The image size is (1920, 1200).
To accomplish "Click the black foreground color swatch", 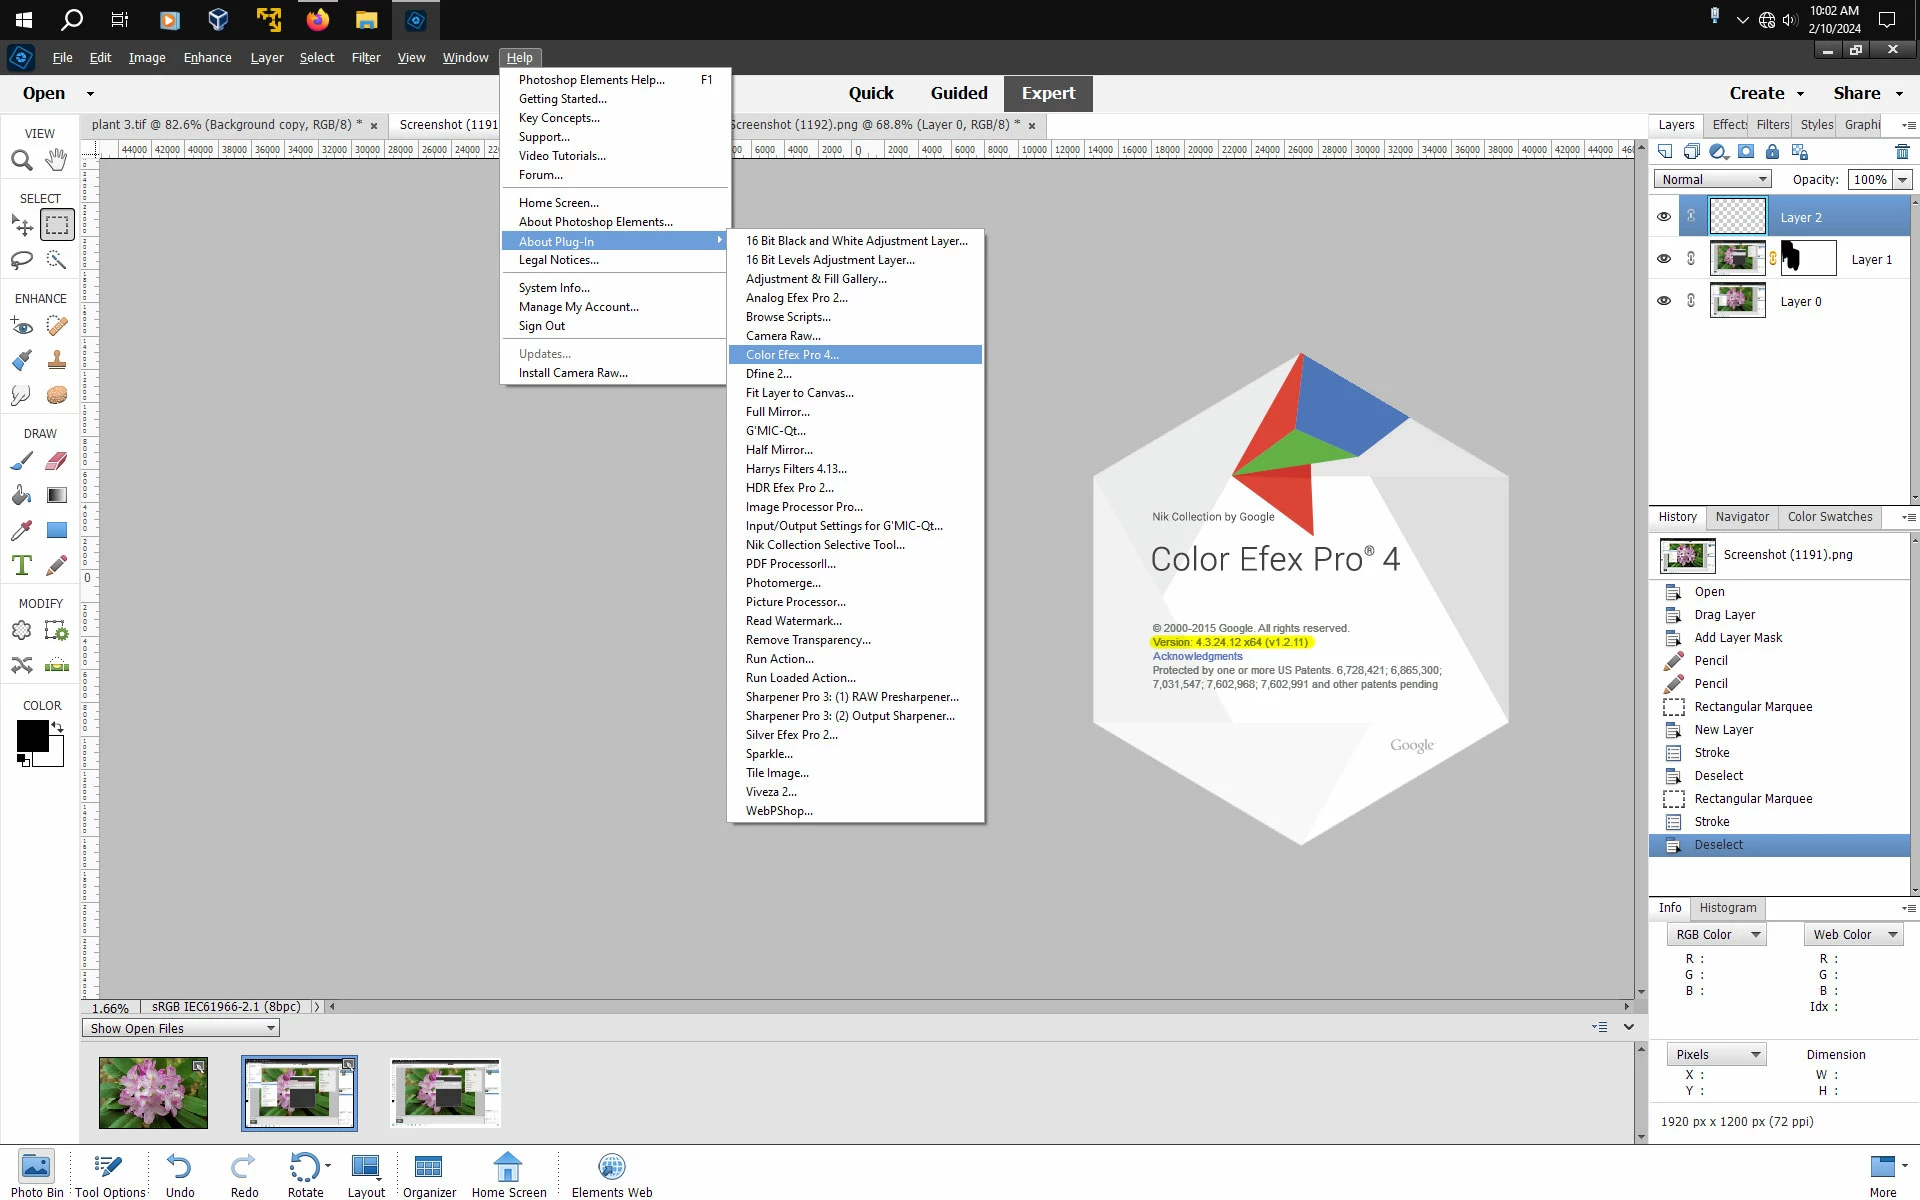I will pyautogui.click(x=31, y=736).
